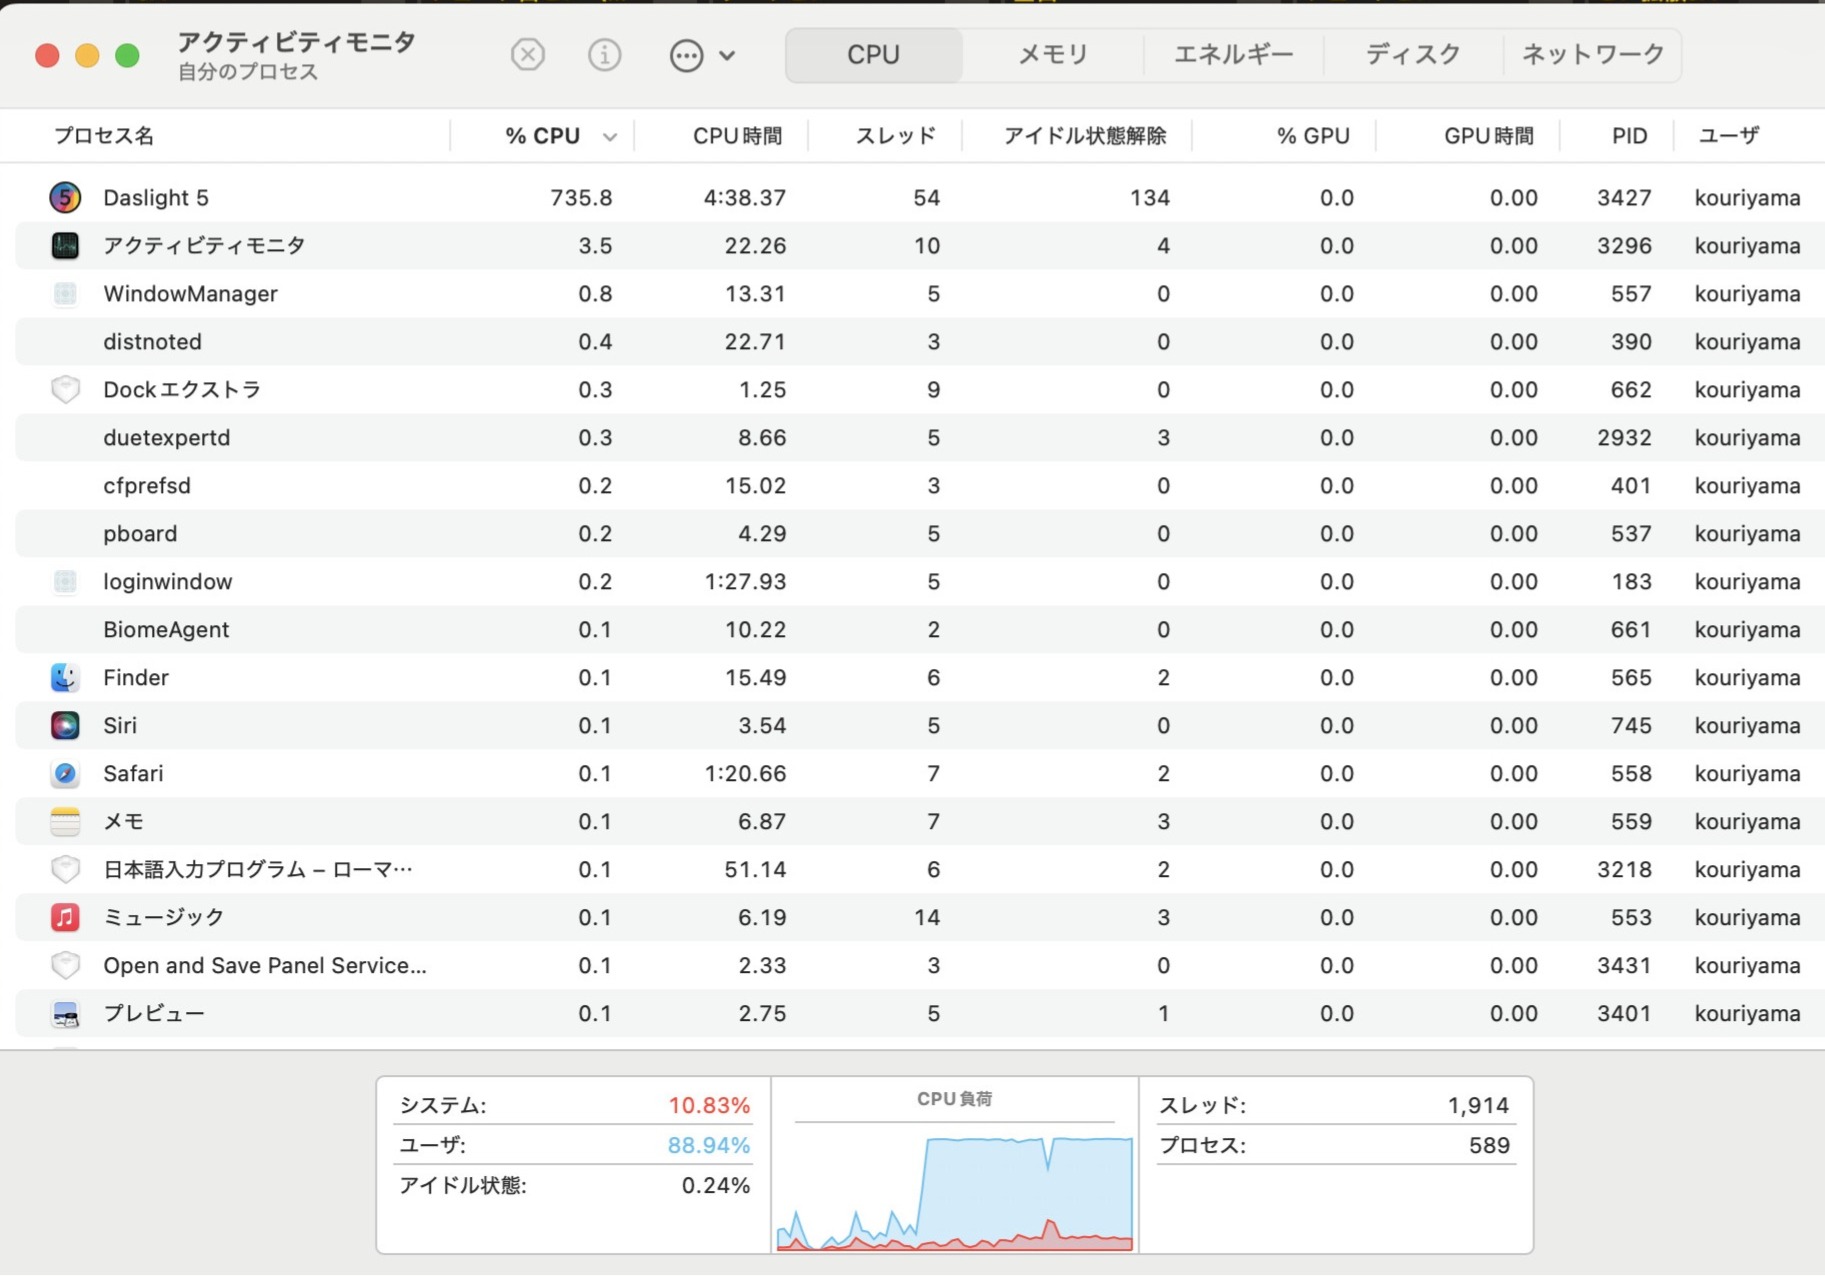The image size is (1825, 1276).
Task: Switch to the ディスク tab
Action: [x=1413, y=54]
